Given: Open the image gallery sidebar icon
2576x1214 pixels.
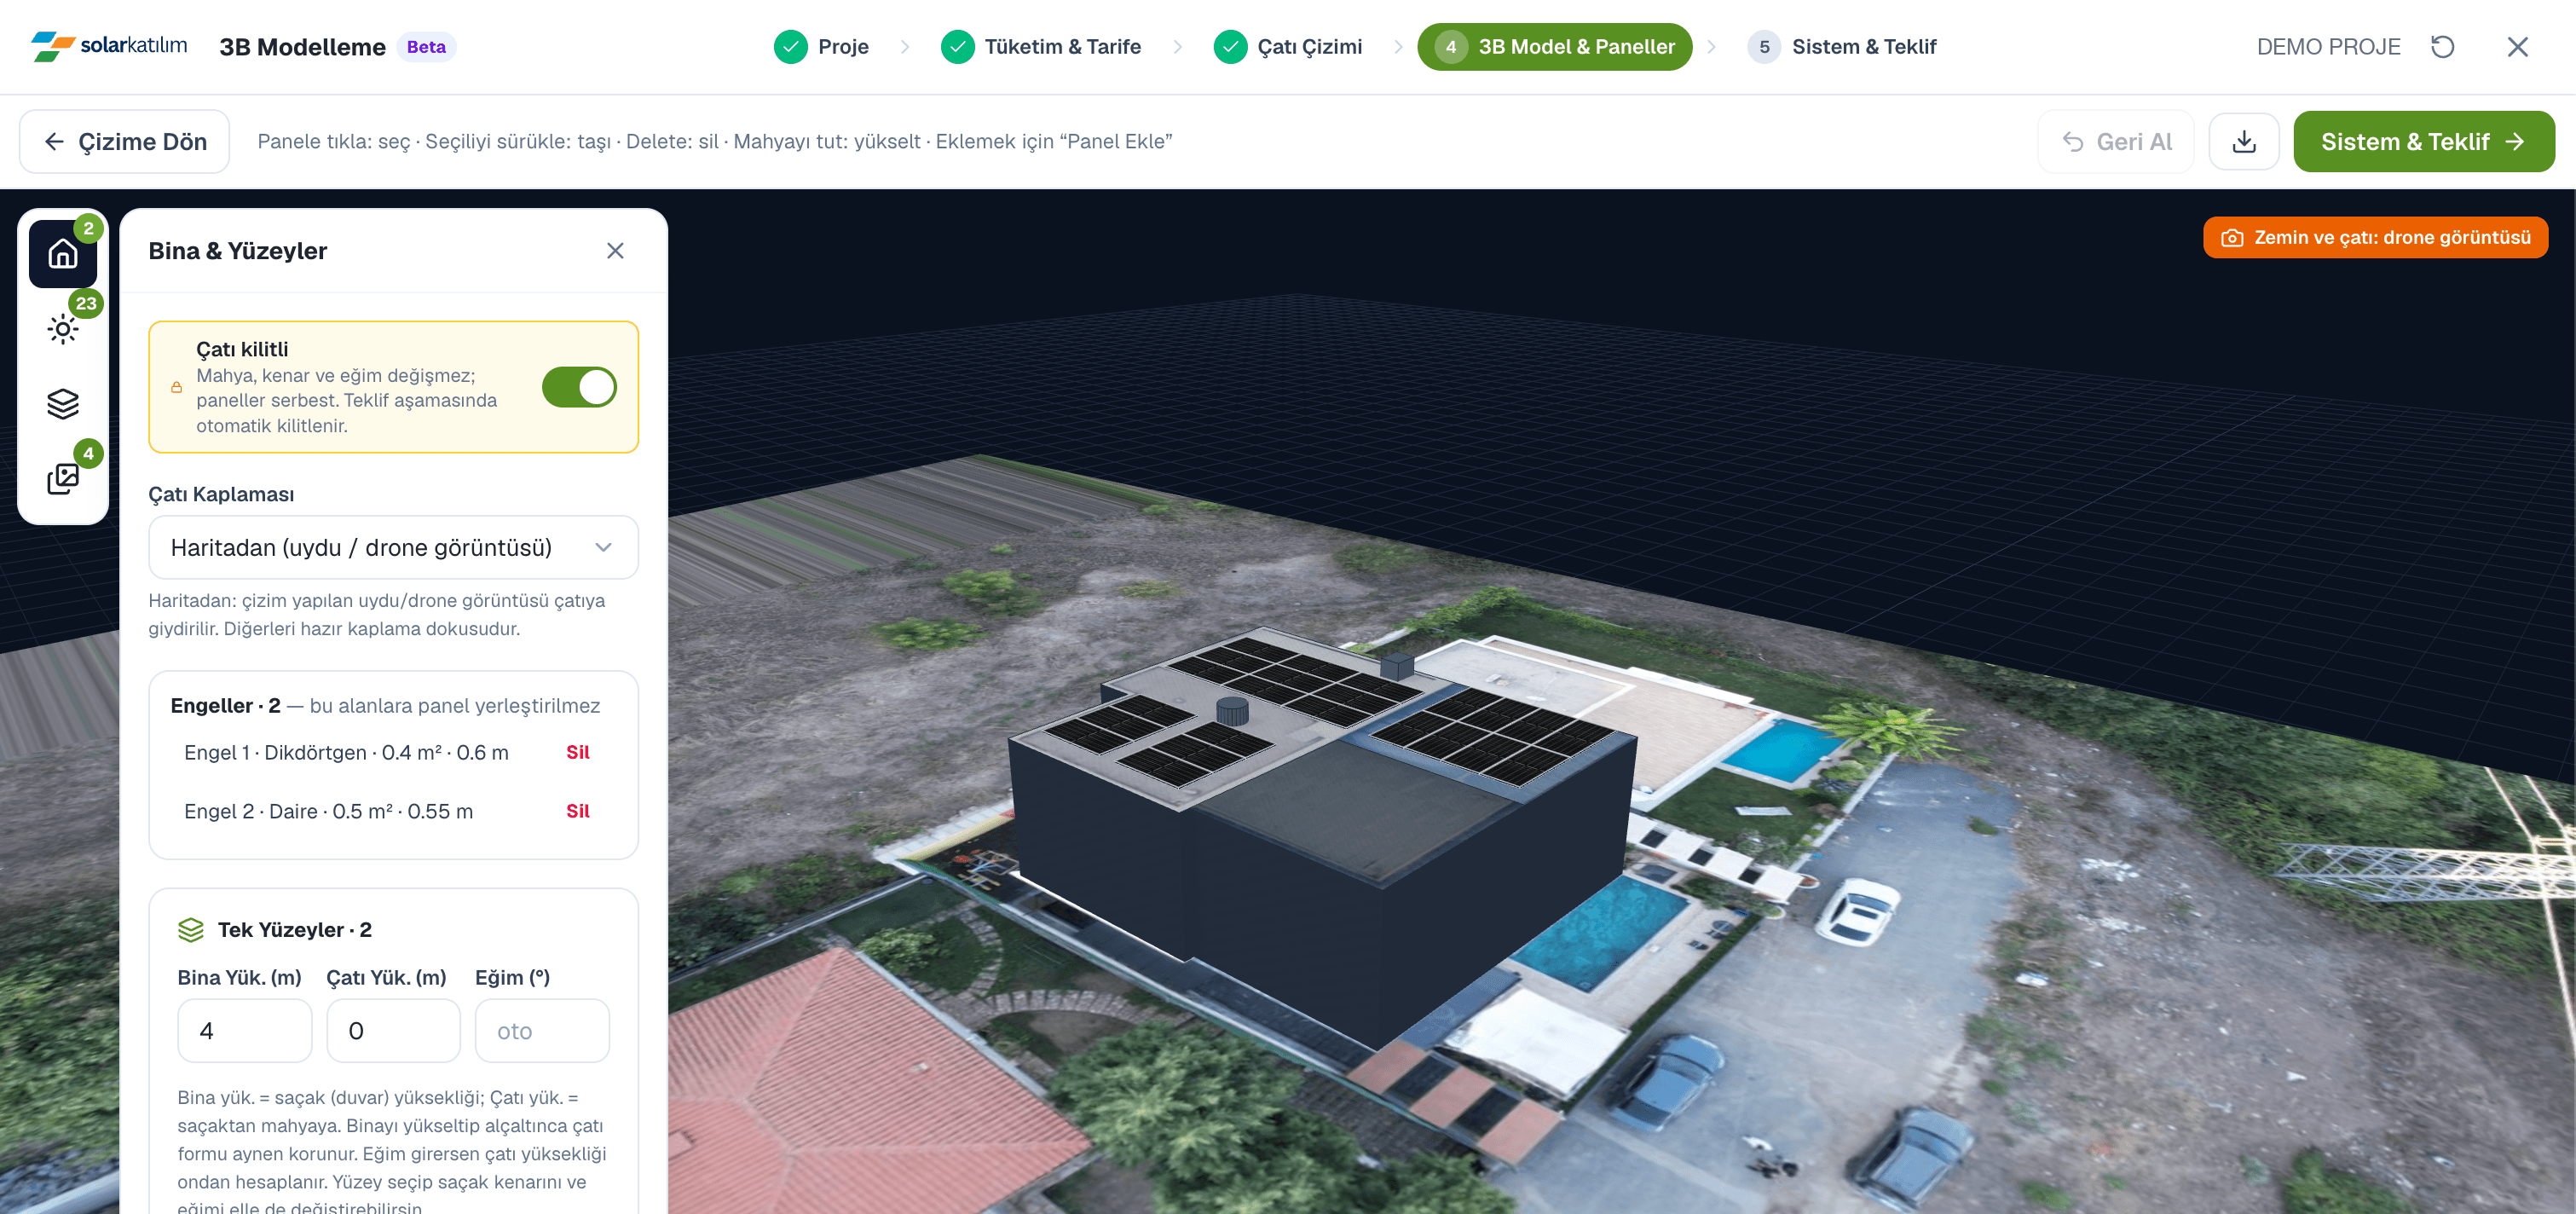Looking at the screenshot, I should coord(62,478).
